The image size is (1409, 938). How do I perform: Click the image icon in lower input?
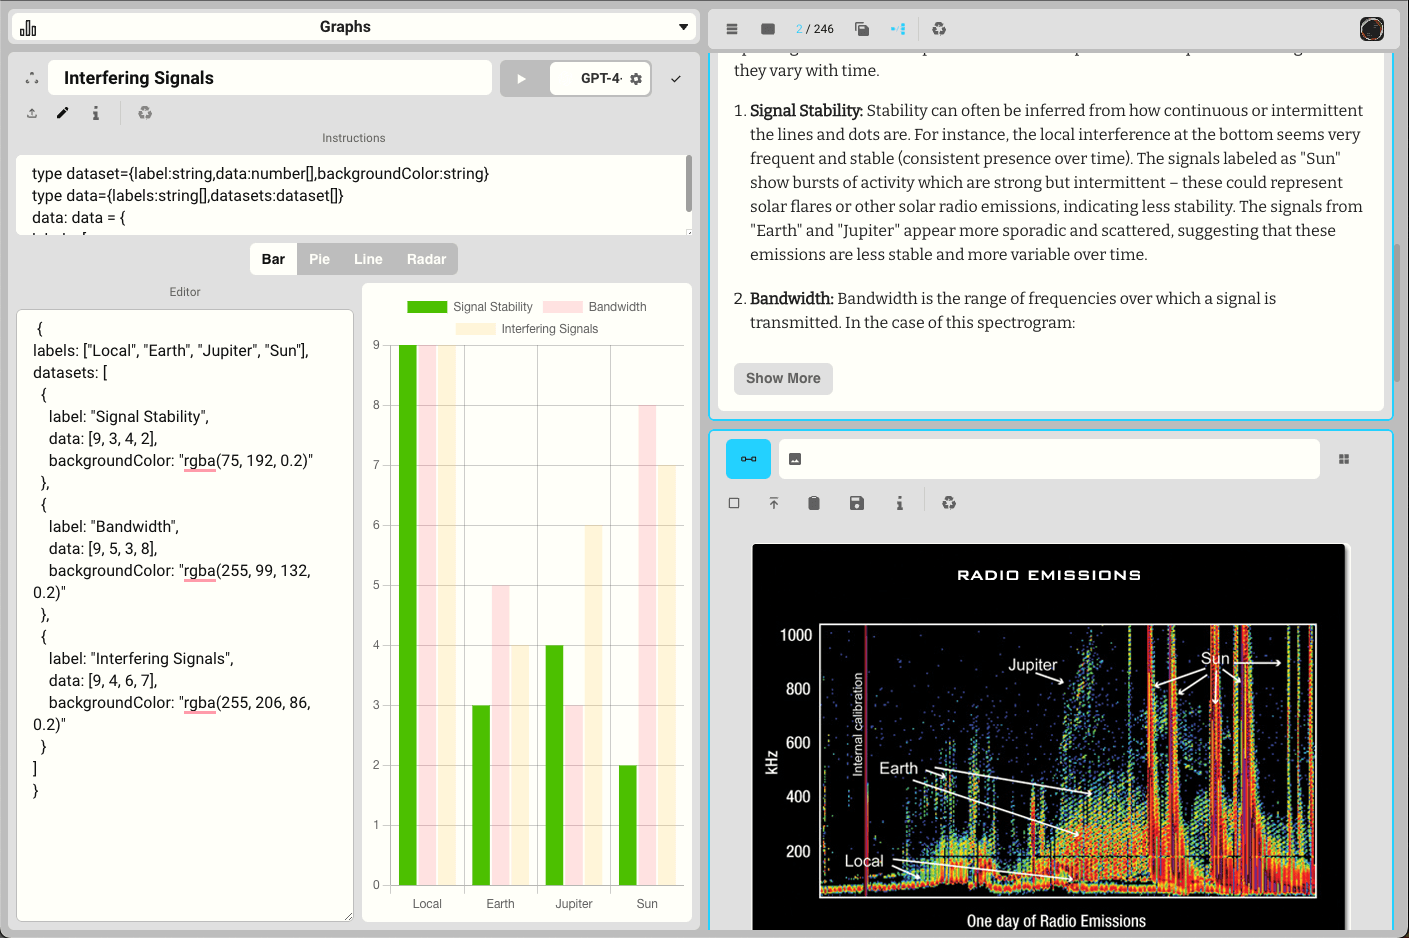[795, 459]
